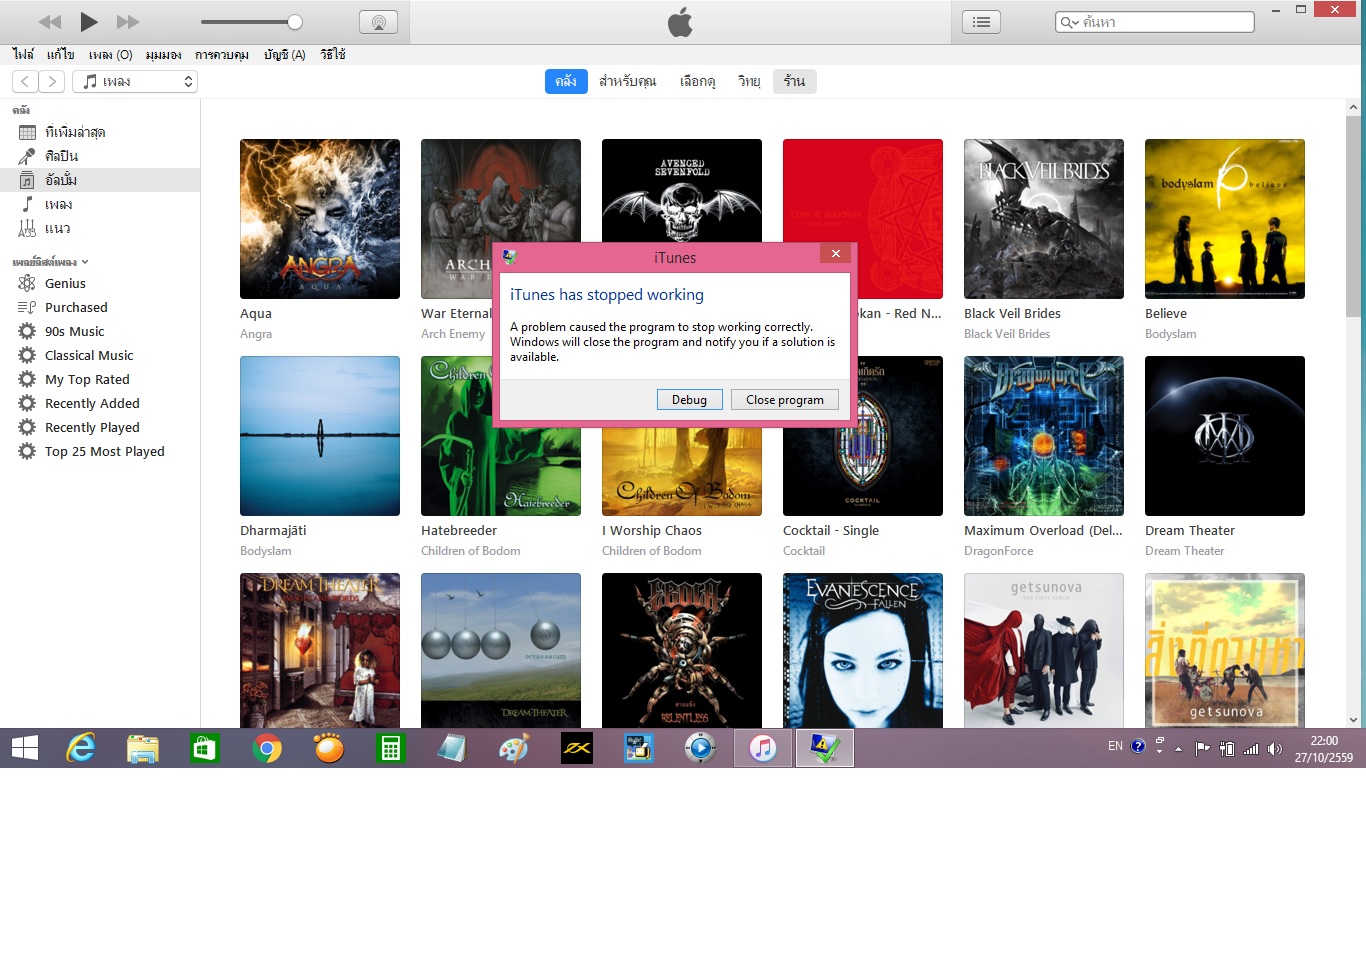Click the DragonForce artist name
Screen dimensions: 1366x958
[x=999, y=551]
